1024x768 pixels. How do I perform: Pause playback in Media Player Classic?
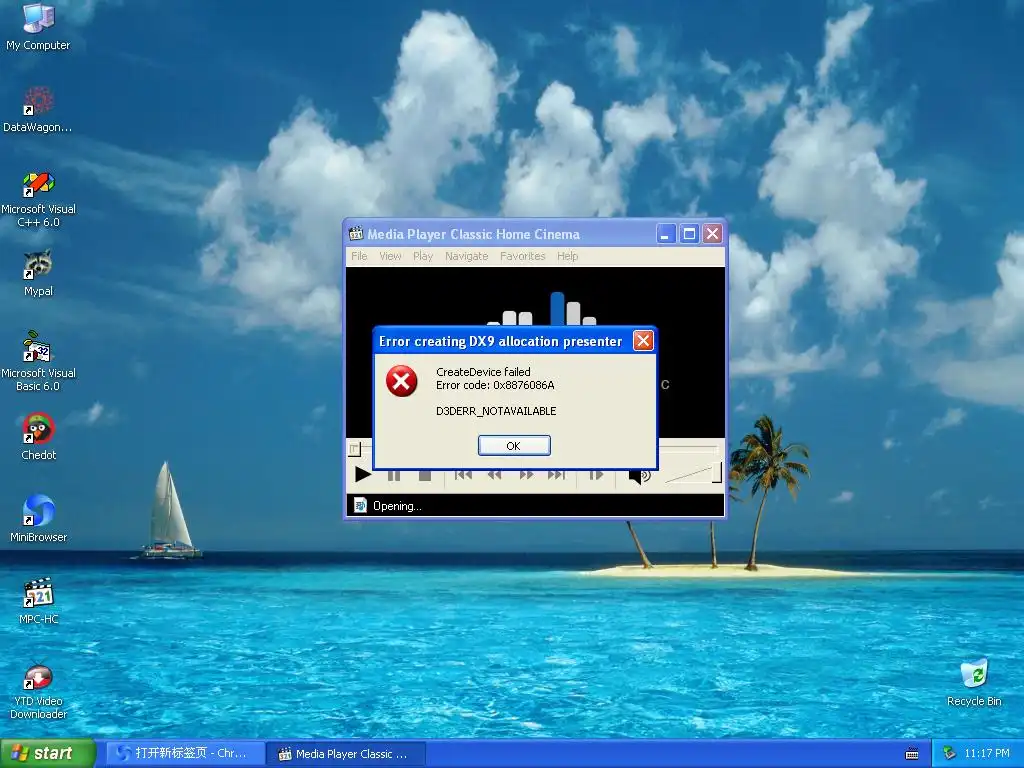(x=394, y=475)
